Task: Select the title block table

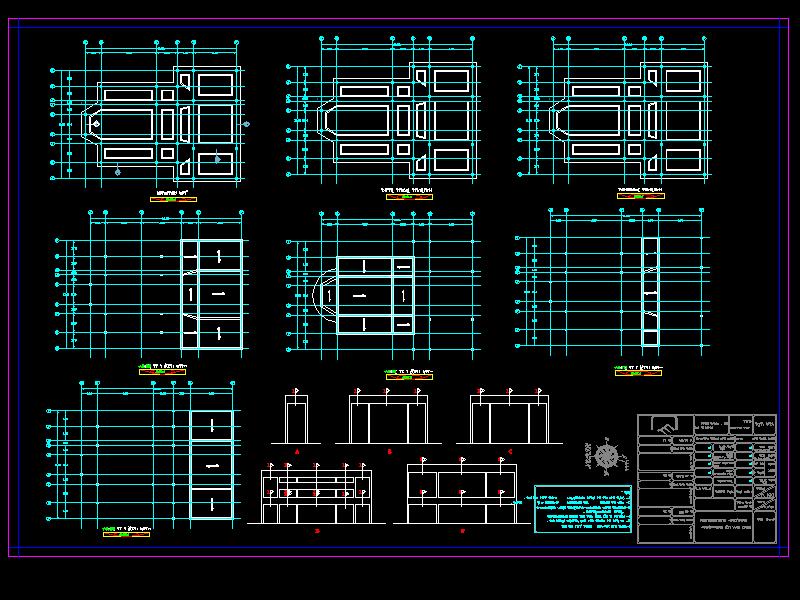Action: point(706,478)
